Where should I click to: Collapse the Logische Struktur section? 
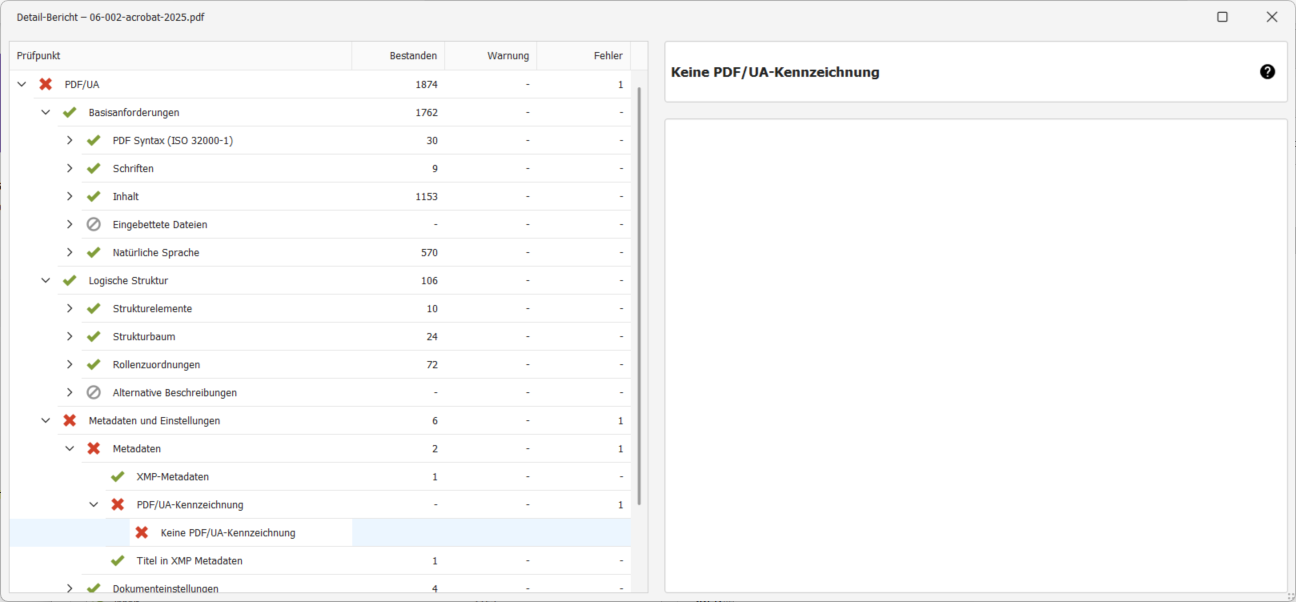(x=46, y=281)
